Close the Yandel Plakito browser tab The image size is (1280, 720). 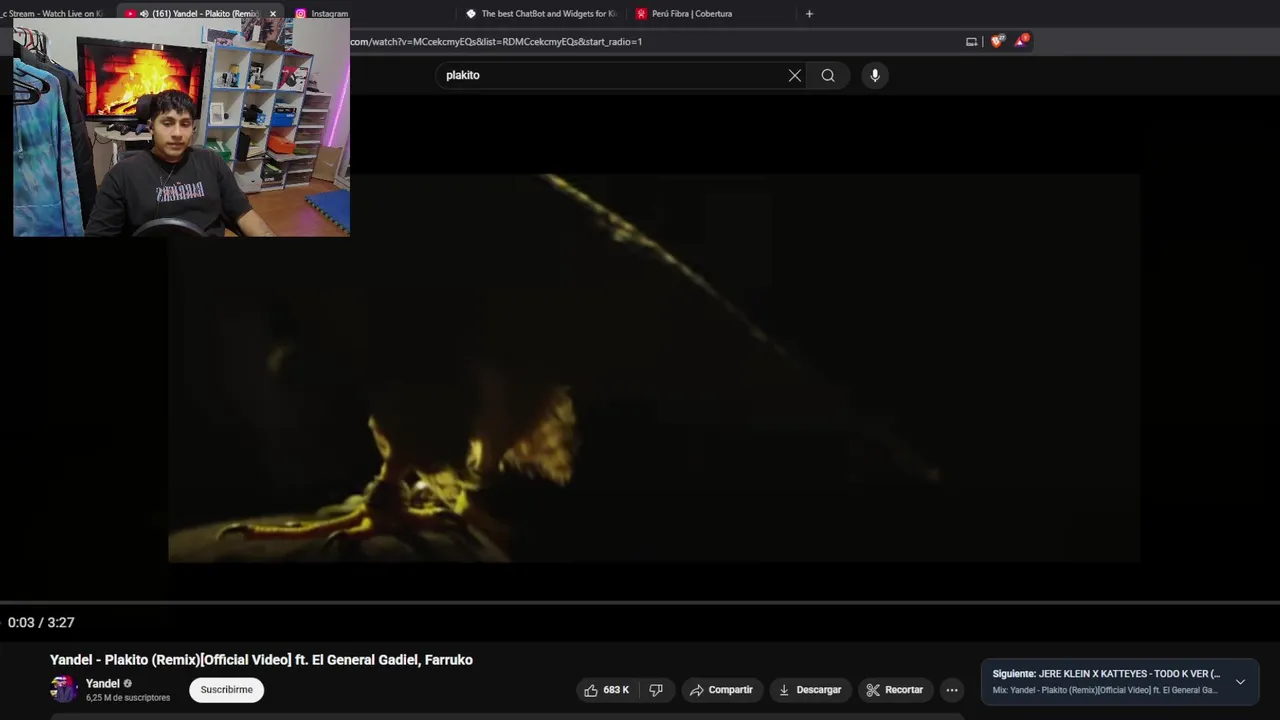273,14
